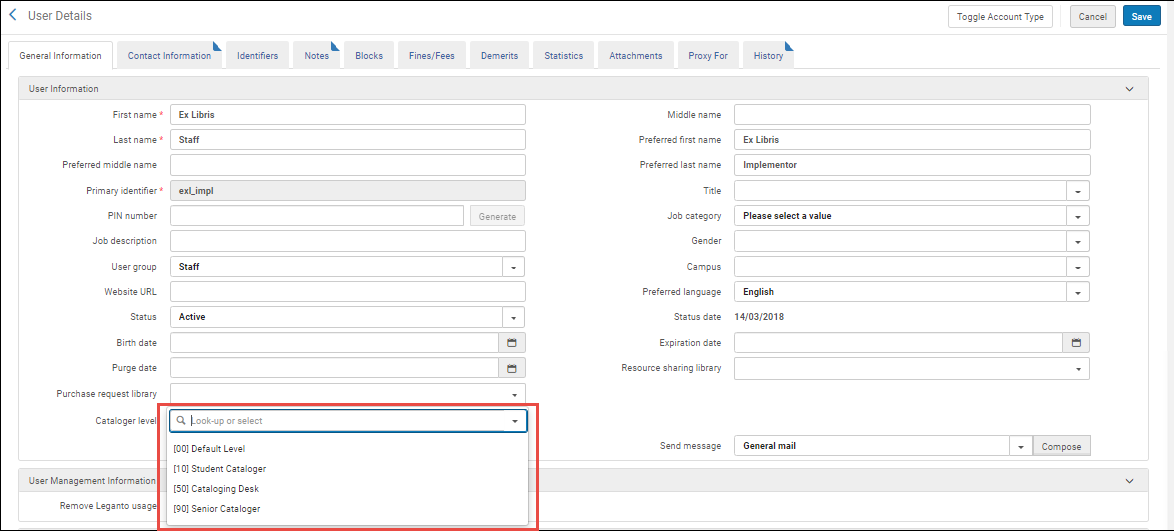Viewport: 1174px width, 531px height.
Task: Click the Birth date input field
Action: (335, 343)
